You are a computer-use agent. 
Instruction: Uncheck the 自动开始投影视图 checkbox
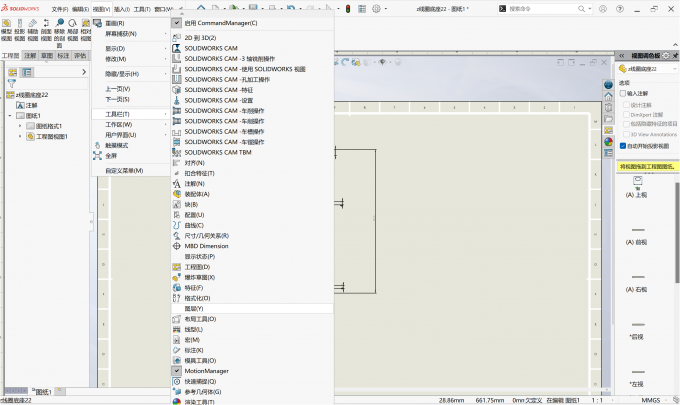pyautogui.click(x=623, y=146)
